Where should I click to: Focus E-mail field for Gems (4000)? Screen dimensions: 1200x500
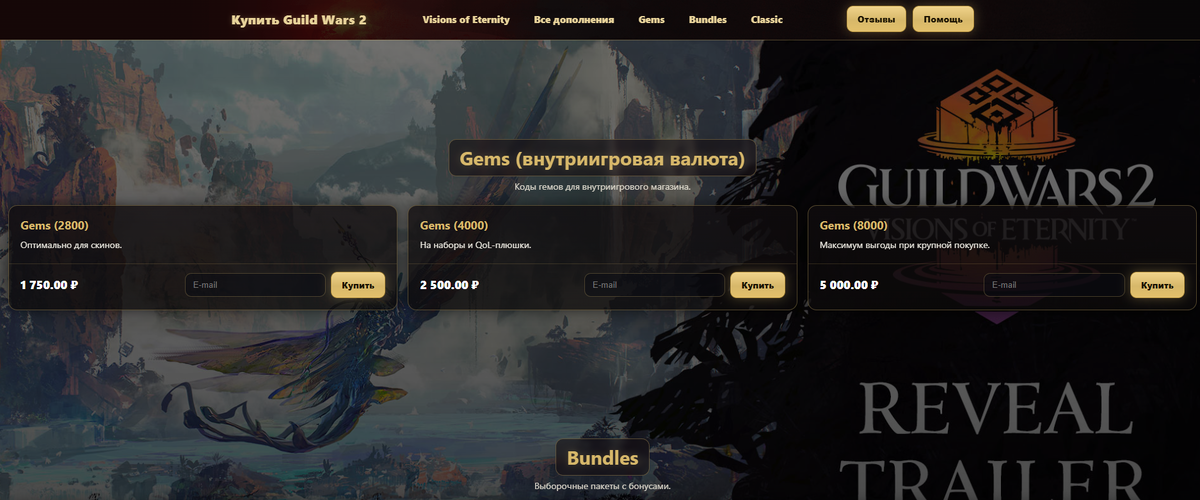click(654, 285)
